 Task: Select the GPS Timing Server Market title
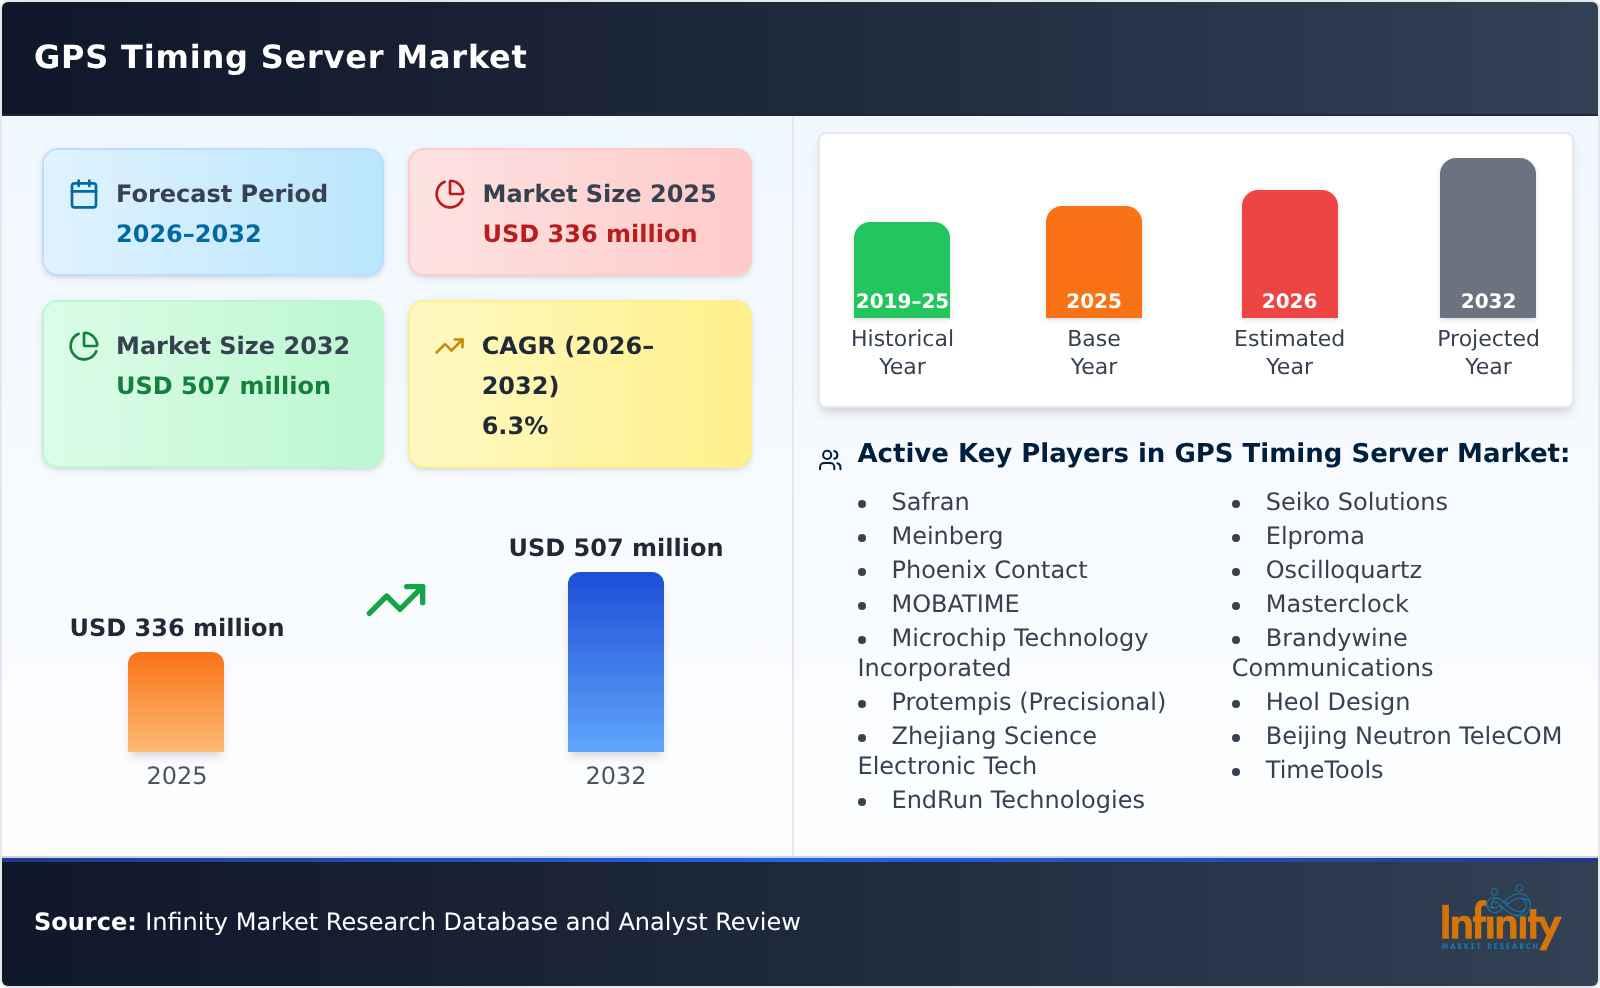click(x=278, y=57)
